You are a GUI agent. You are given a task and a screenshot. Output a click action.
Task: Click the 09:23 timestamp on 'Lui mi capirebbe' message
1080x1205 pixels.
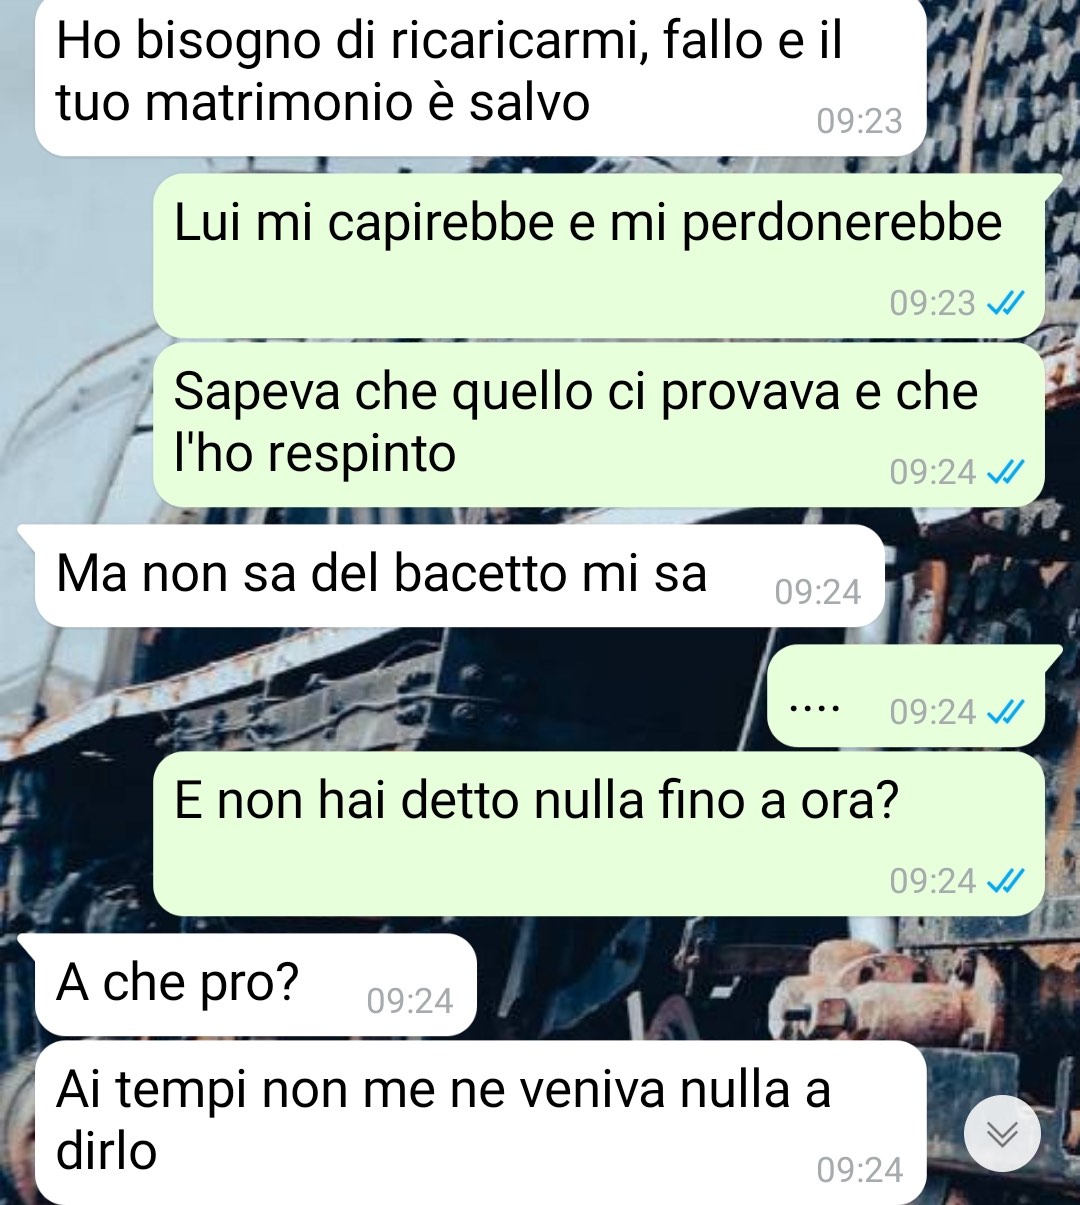932,303
